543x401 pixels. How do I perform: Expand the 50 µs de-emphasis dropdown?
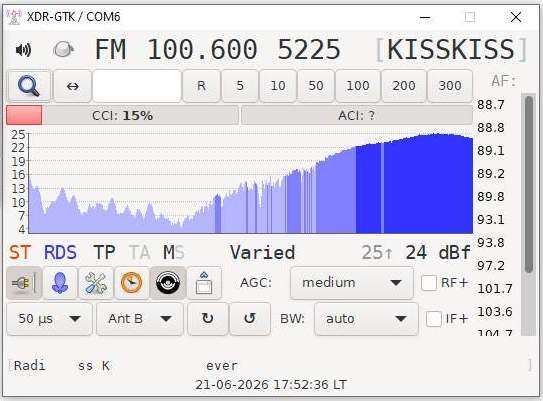50,319
